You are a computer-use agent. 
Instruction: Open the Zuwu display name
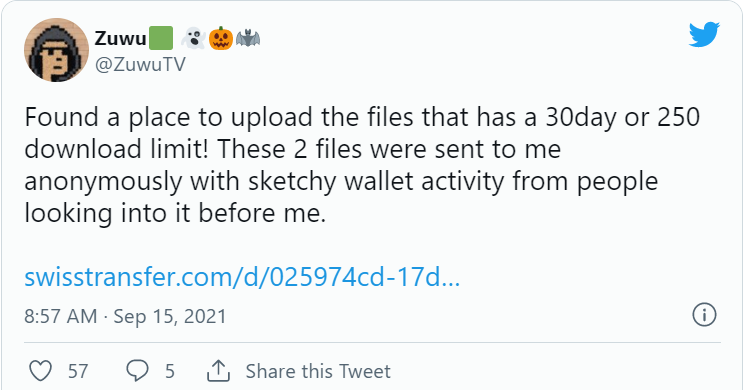coord(120,39)
